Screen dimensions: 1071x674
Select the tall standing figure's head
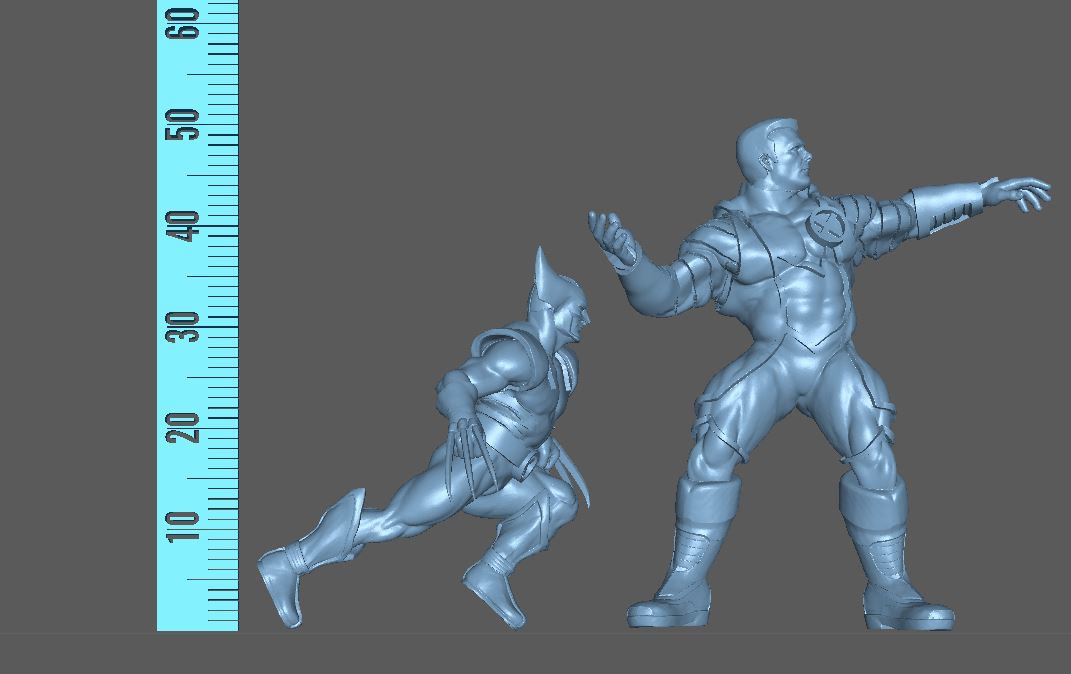pos(773,158)
